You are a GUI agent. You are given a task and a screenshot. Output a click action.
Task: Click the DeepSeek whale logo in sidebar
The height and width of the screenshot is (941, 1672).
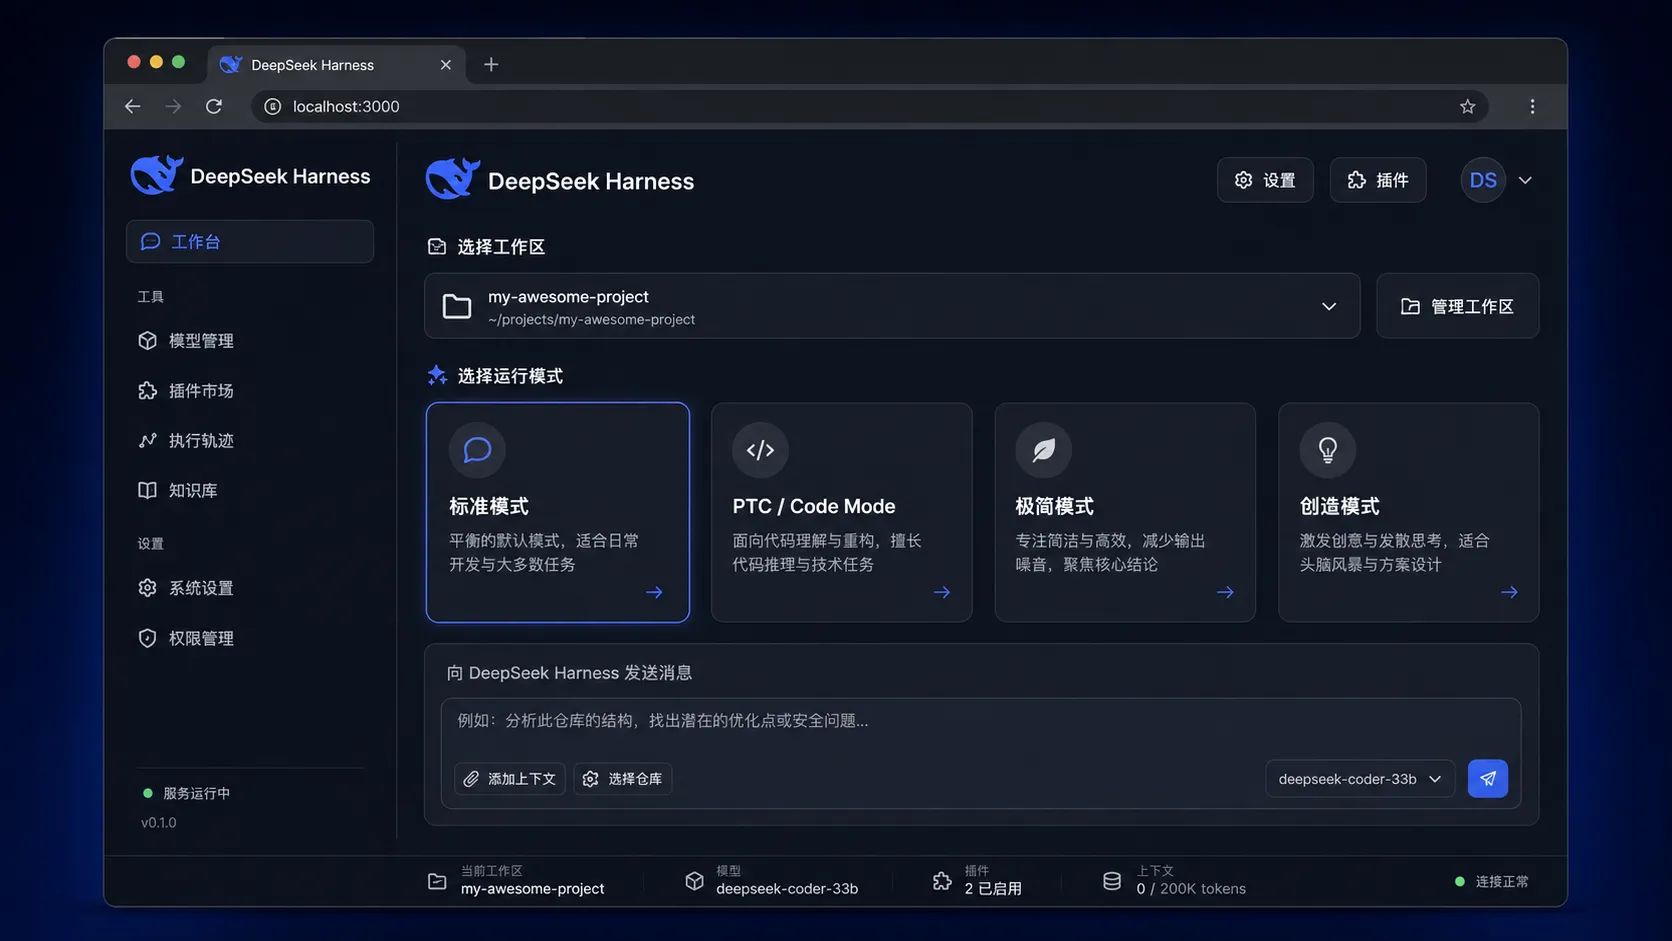157,175
